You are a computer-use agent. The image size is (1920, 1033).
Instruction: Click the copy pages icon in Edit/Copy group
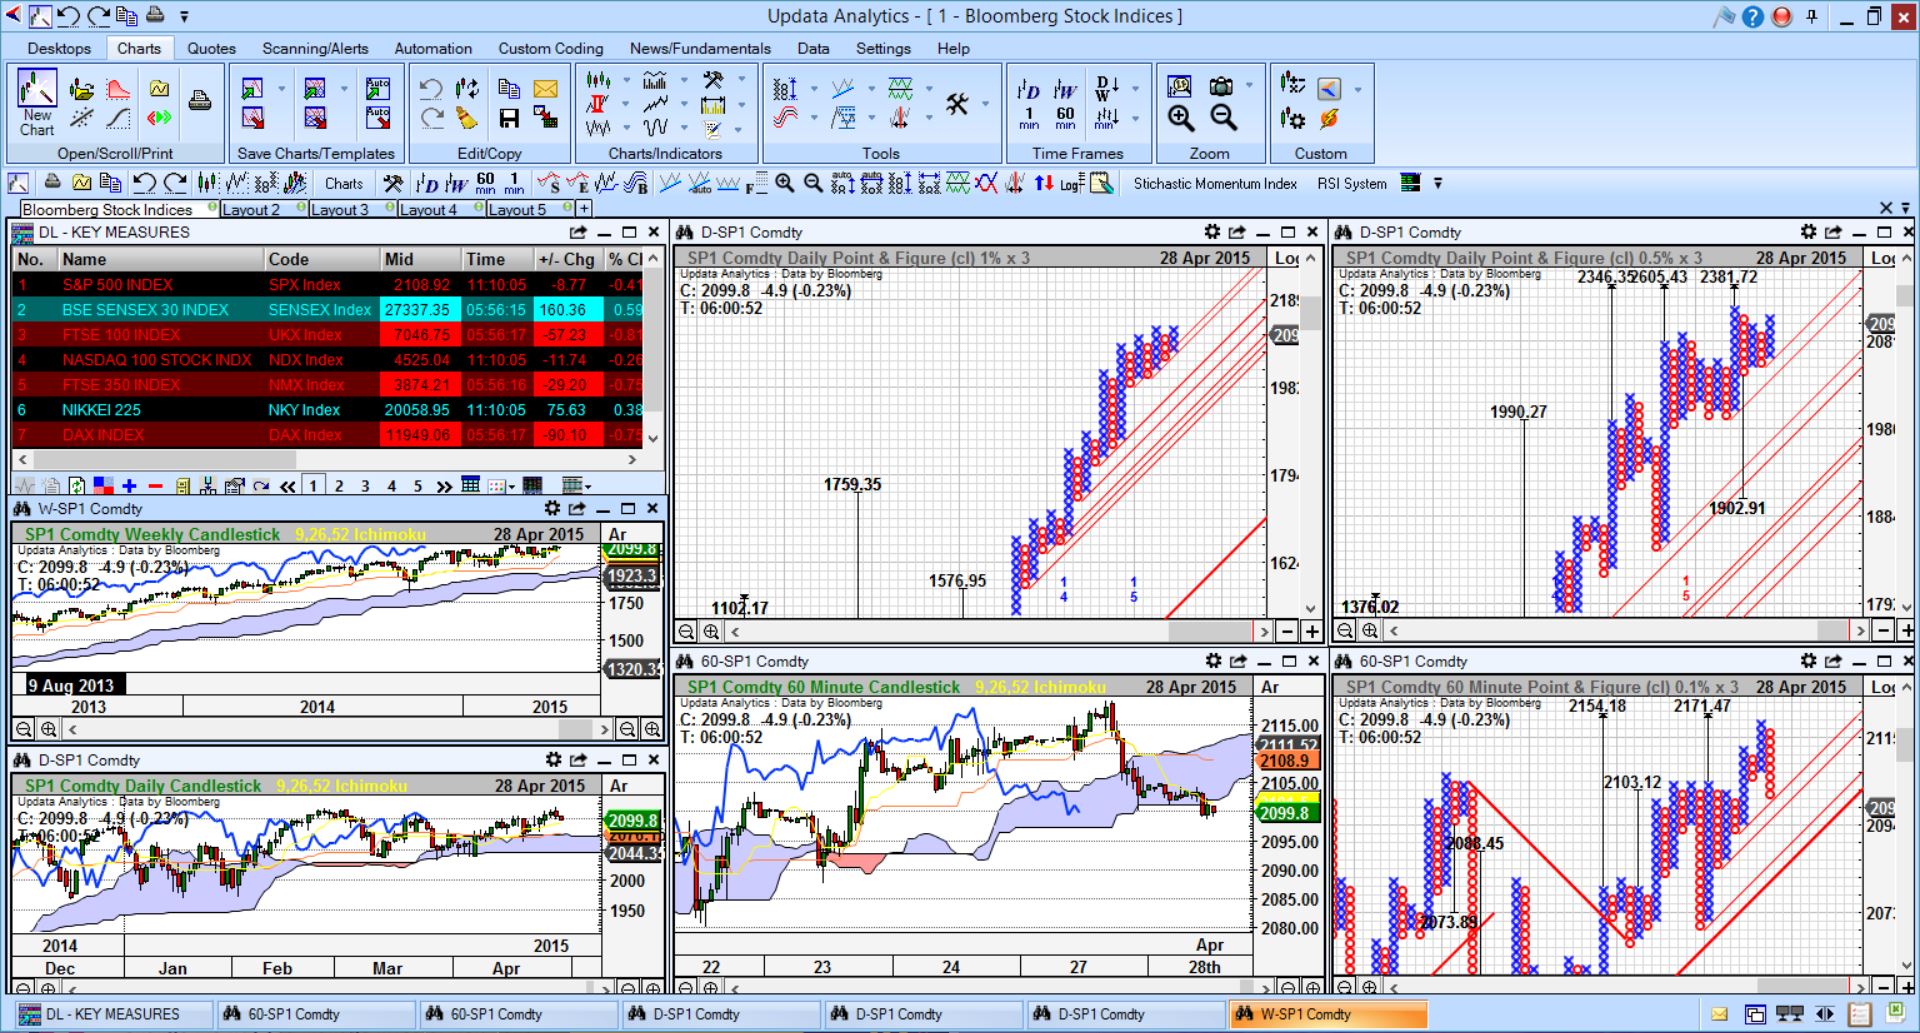pyautogui.click(x=509, y=89)
